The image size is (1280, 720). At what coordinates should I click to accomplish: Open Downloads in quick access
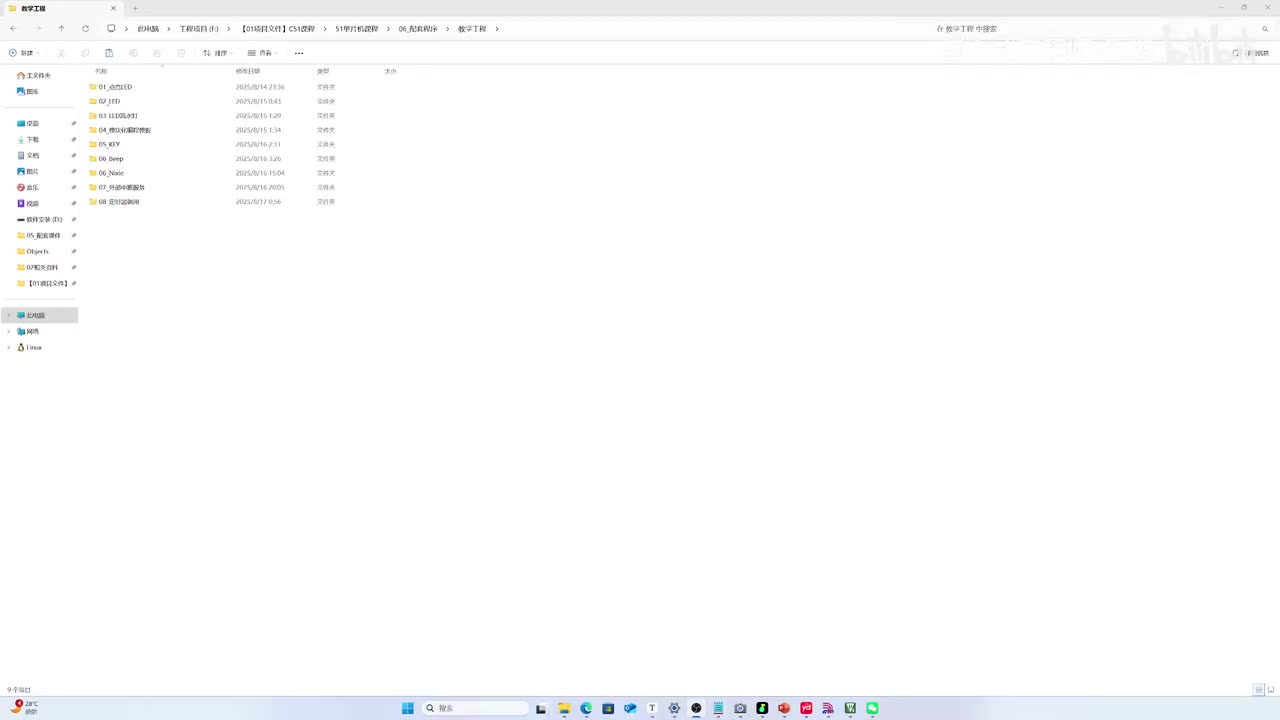(28, 139)
